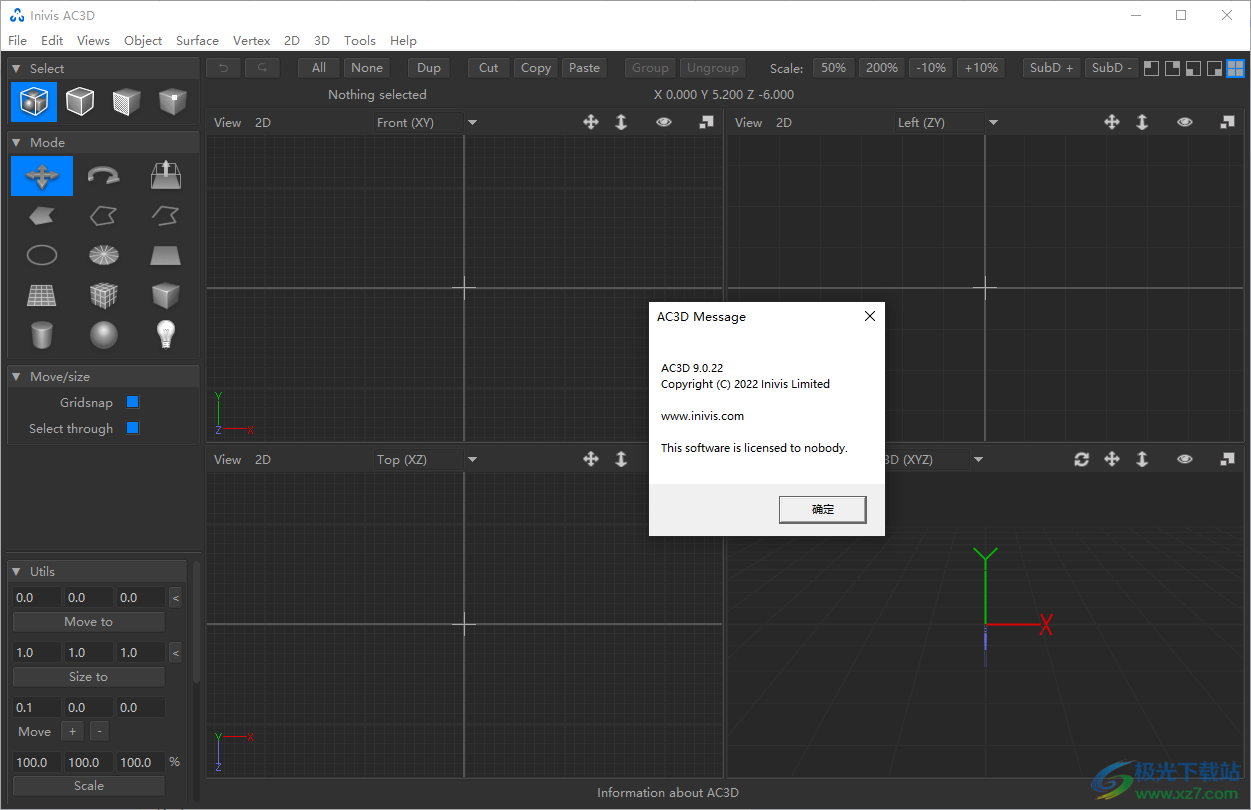Close the AC3D Message dialog

tap(869, 316)
